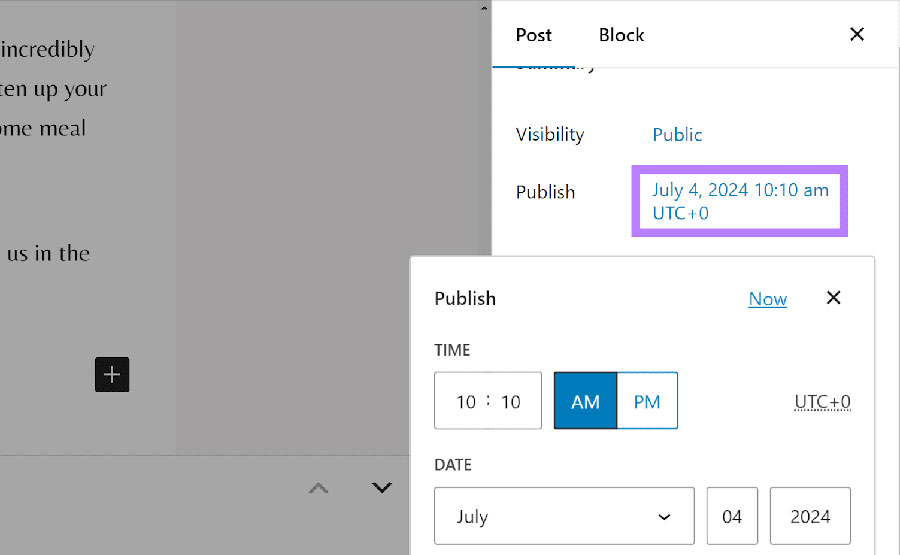
Task: Select the Post tab
Action: (533, 35)
